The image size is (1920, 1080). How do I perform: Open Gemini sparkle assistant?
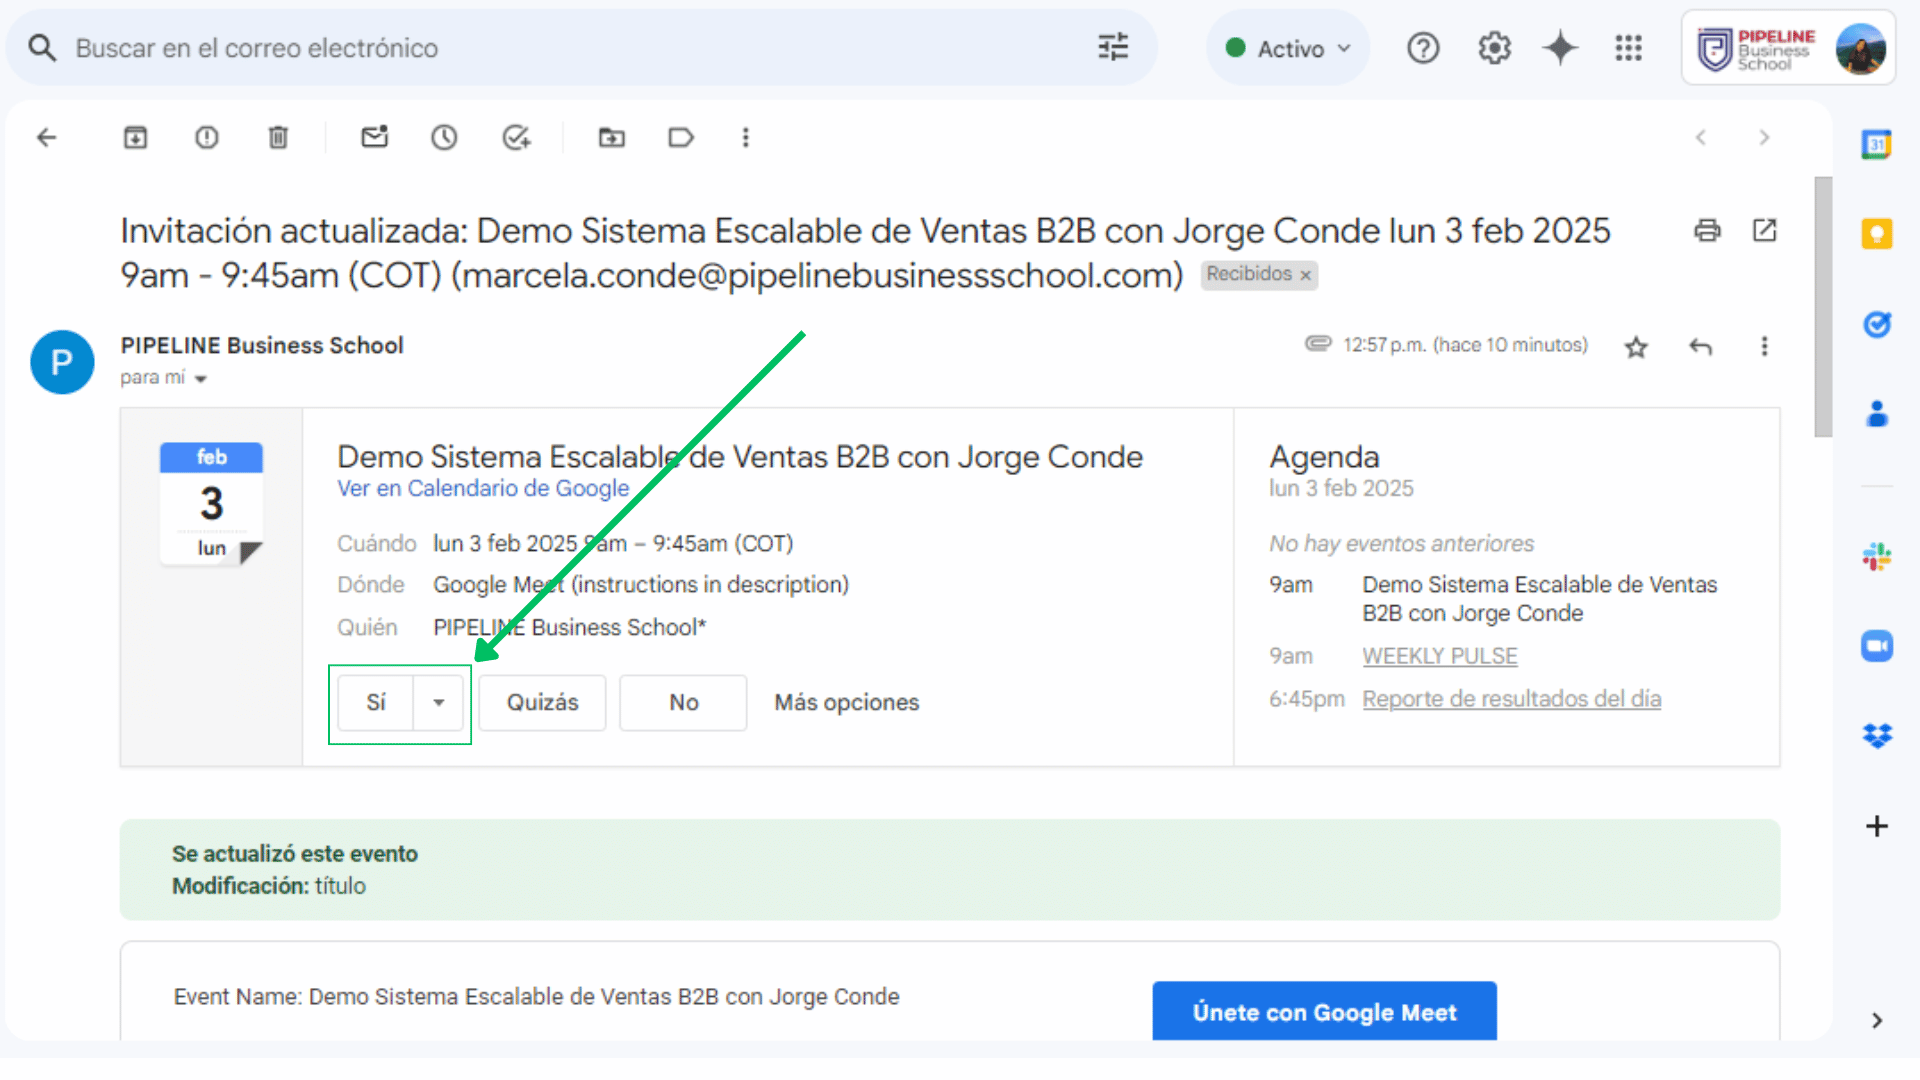(x=1560, y=48)
